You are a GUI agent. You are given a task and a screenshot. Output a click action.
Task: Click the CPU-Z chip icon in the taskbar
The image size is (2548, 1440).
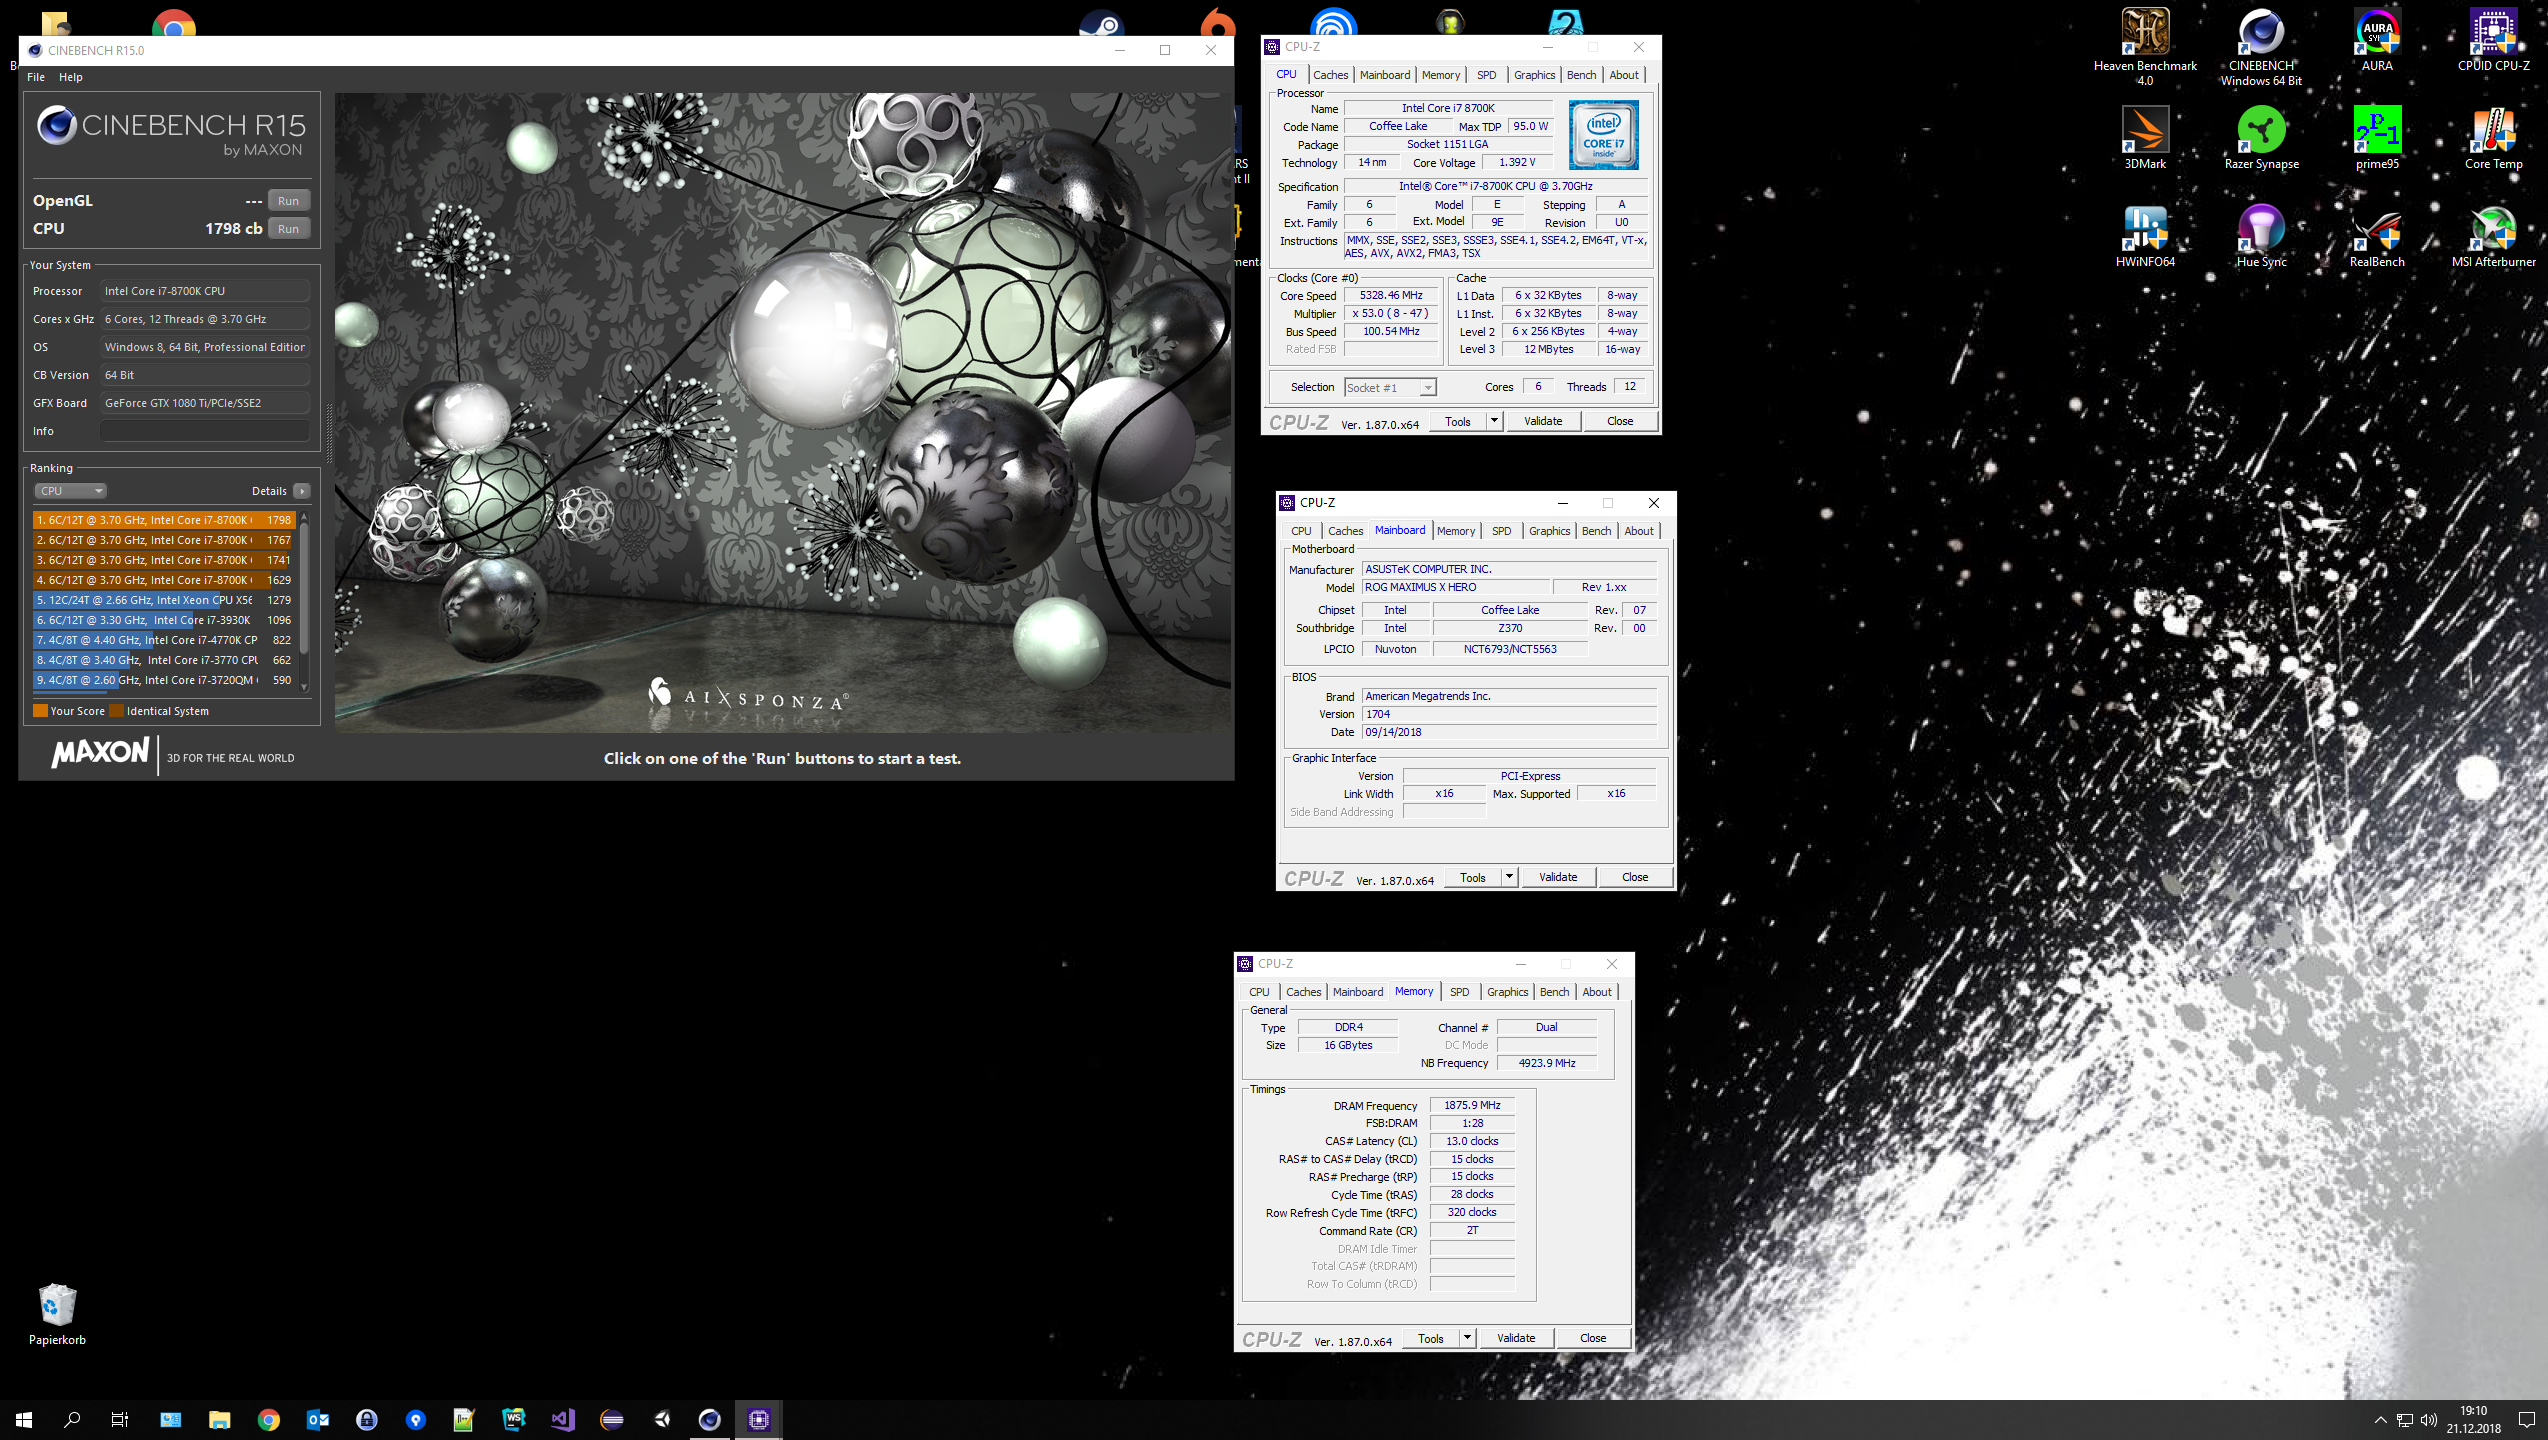click(x=758, y=1419)
